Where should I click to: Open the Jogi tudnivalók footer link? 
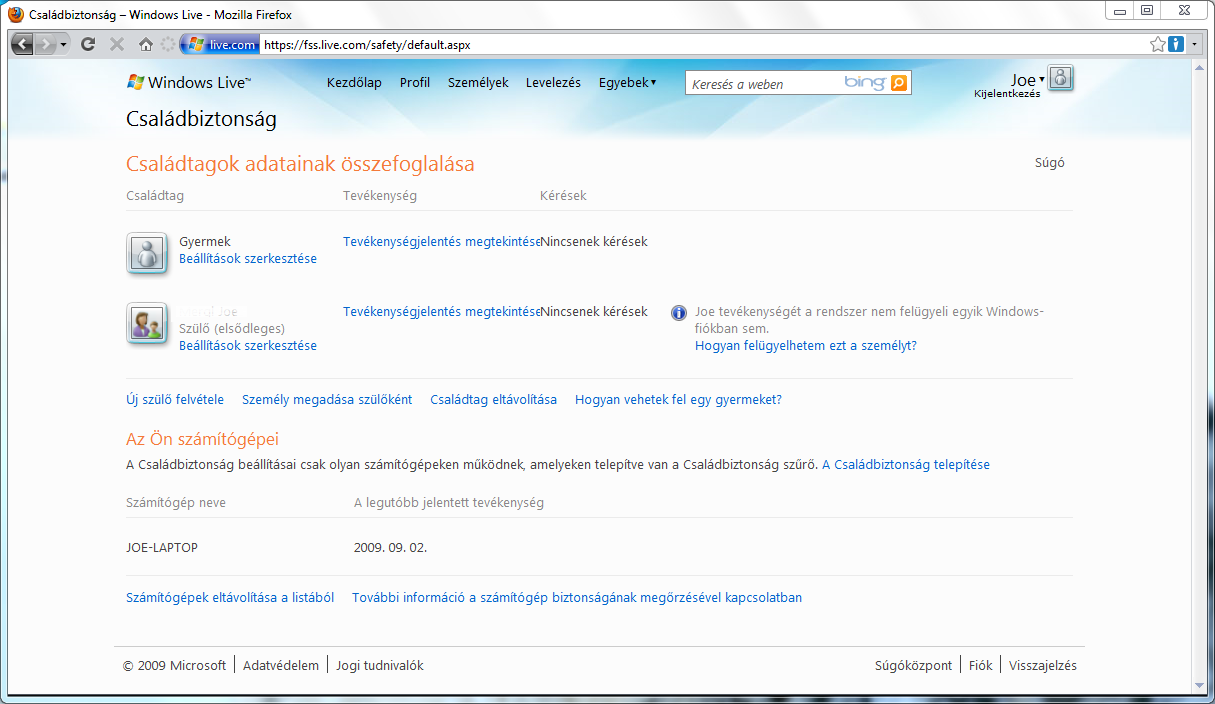pyautogui.click(x=380, y=666)
